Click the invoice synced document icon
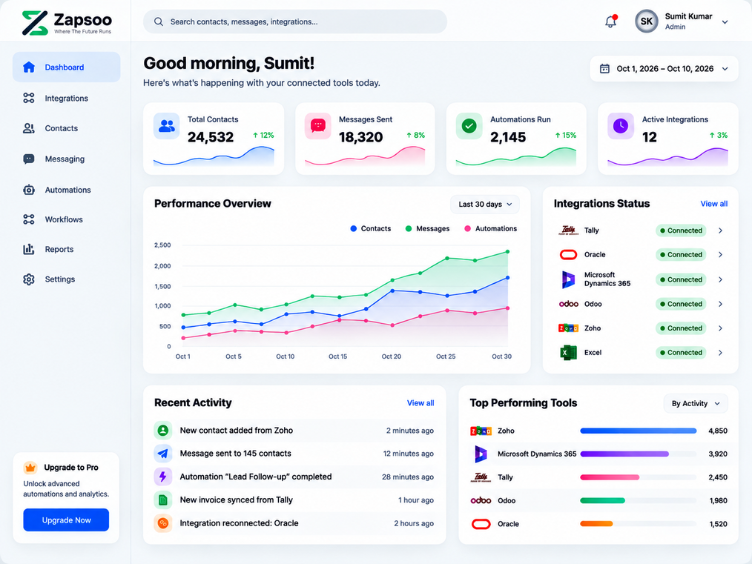 click(163, 500)
